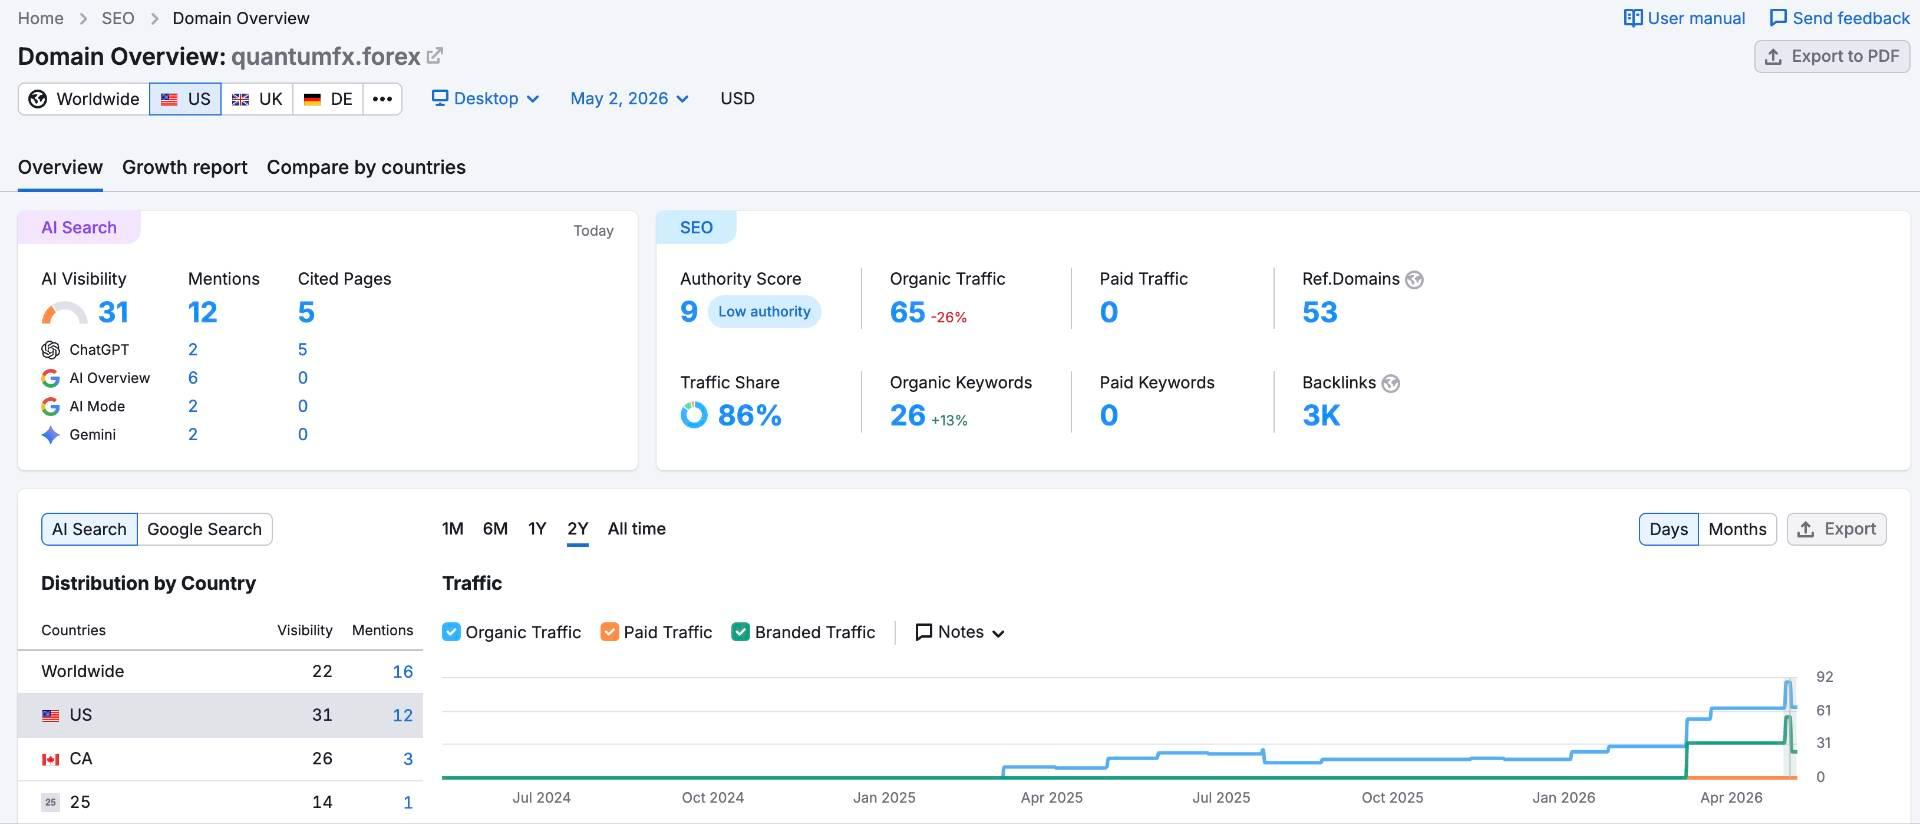Go to Home breadcrumb

[40, 18]
